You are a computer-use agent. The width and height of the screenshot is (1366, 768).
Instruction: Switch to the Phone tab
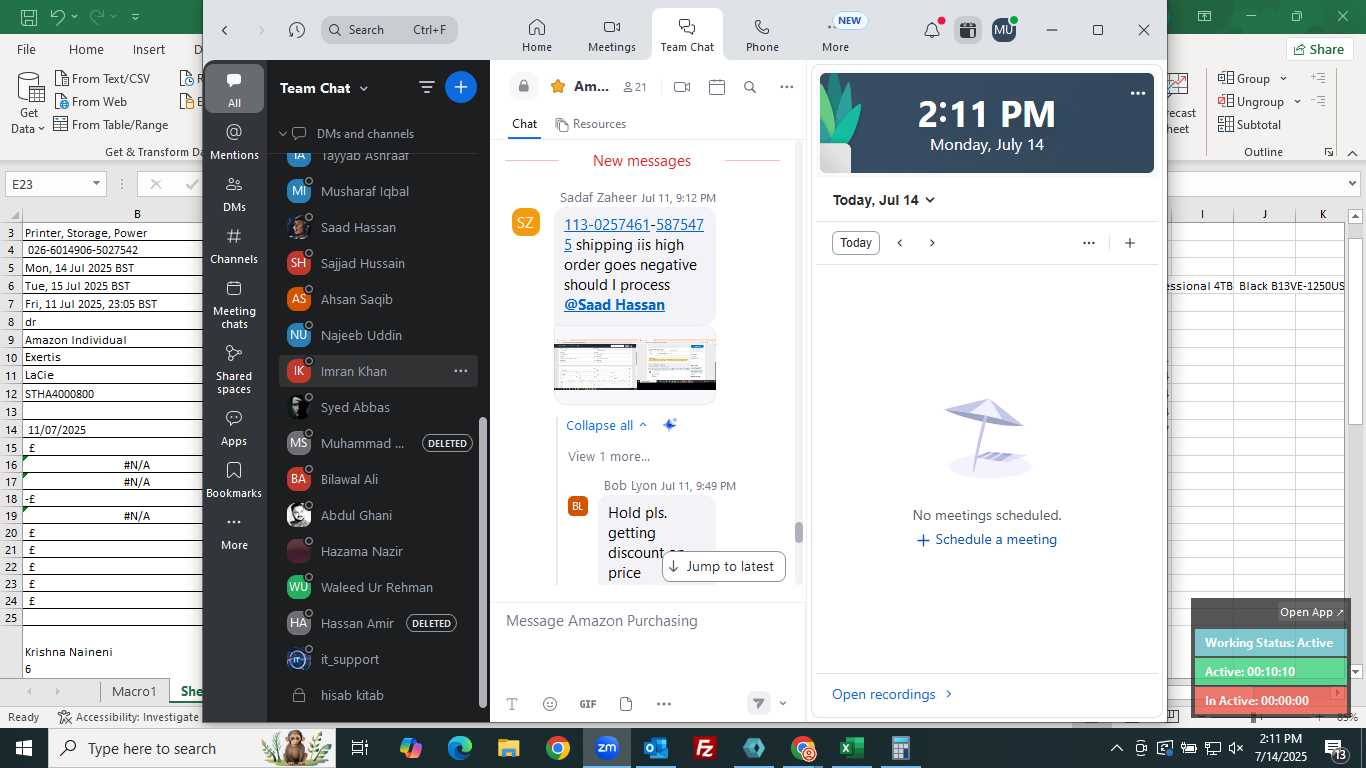coord(762,35)
